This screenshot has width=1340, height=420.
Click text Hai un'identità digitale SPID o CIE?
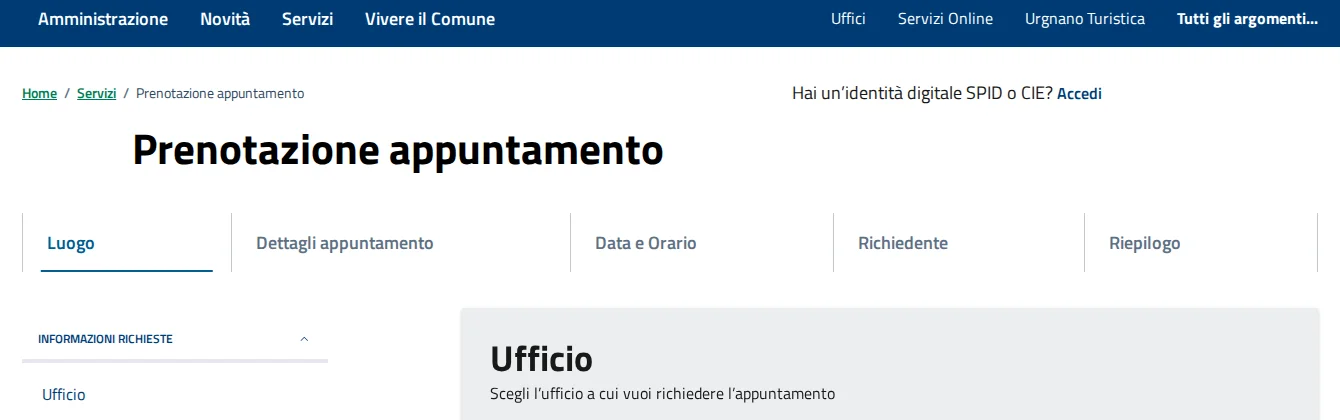click(x=922, y=93)
